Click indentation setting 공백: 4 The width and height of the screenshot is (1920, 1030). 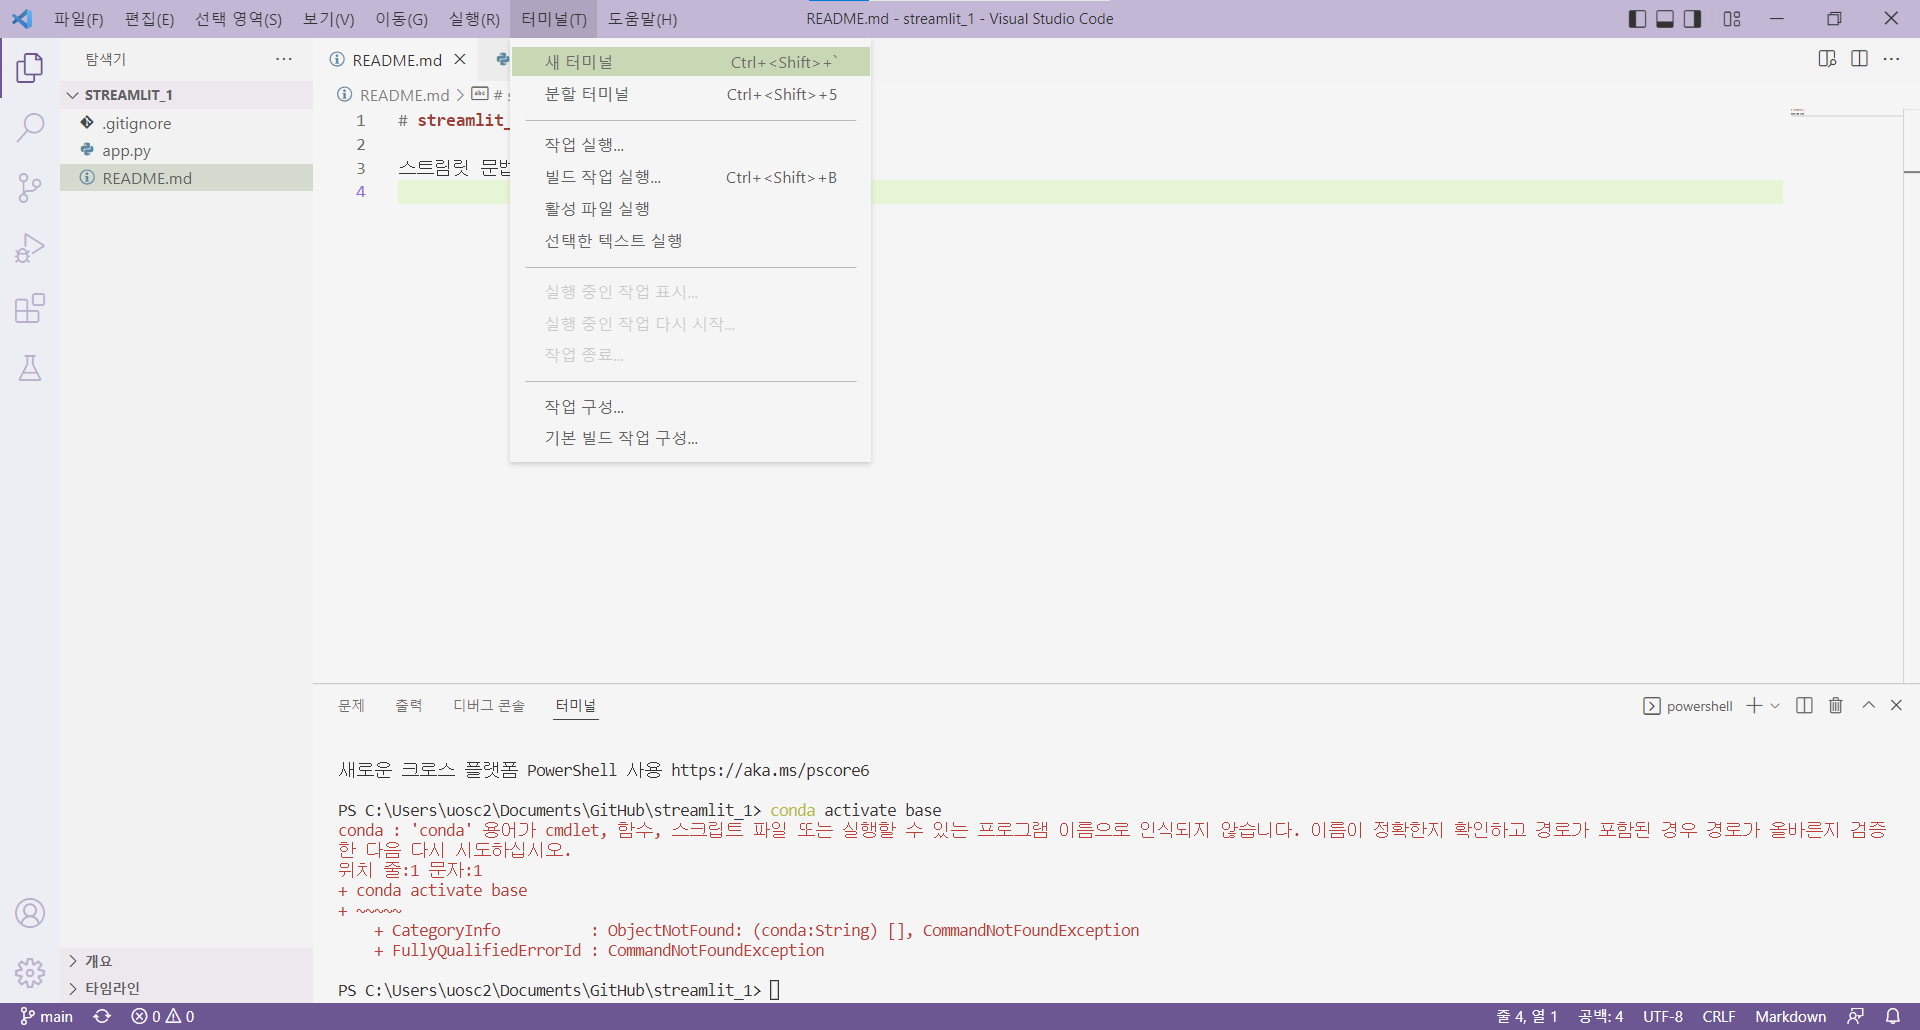point(1600,1016)
